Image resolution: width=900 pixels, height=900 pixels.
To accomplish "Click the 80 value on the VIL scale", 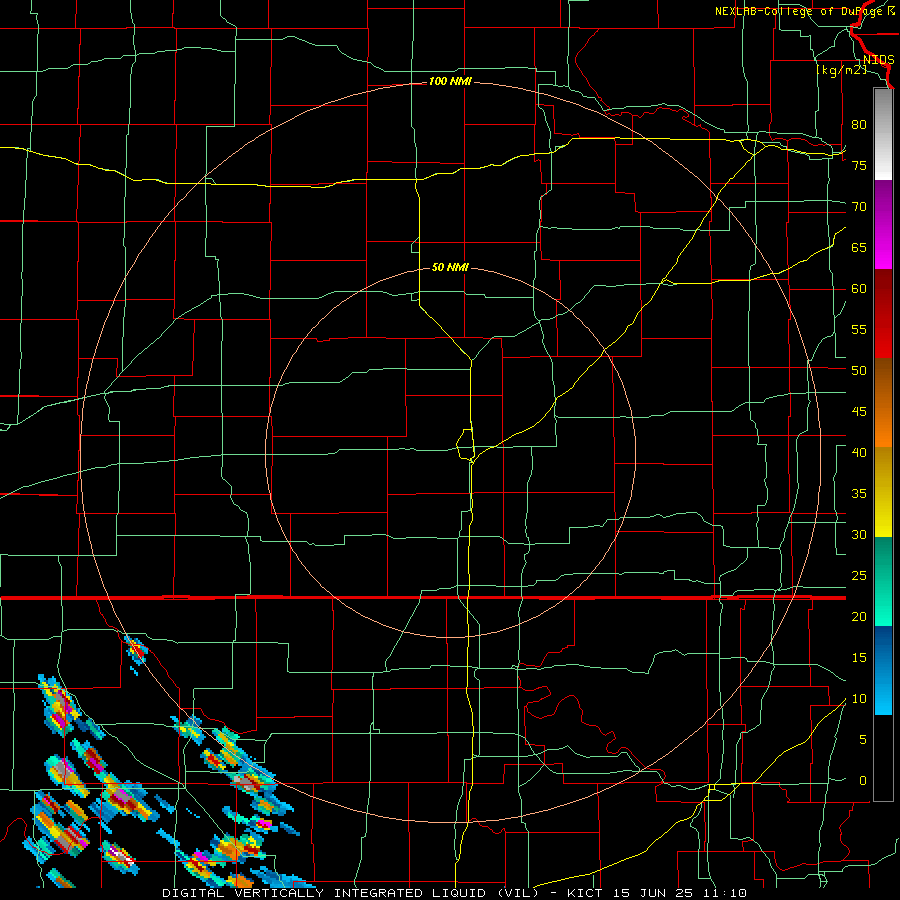I will pyautogui.click(x=859, y=125).
